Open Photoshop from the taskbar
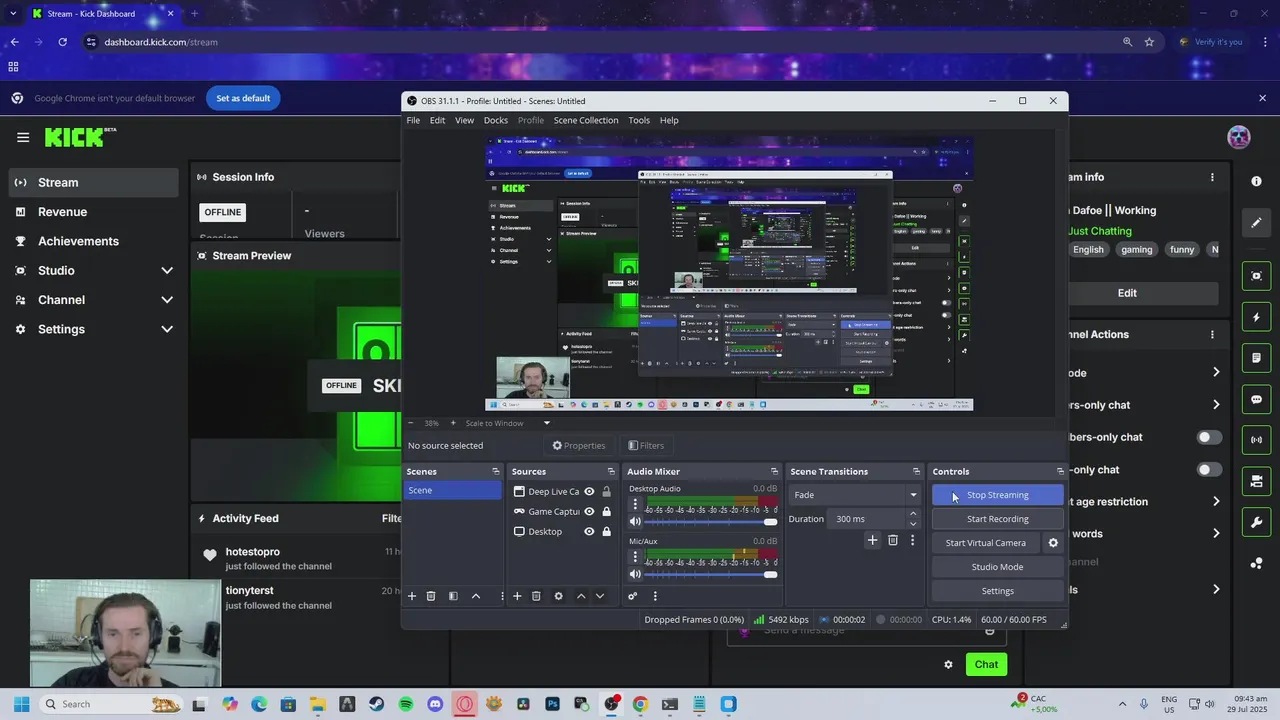 point(552,704)
